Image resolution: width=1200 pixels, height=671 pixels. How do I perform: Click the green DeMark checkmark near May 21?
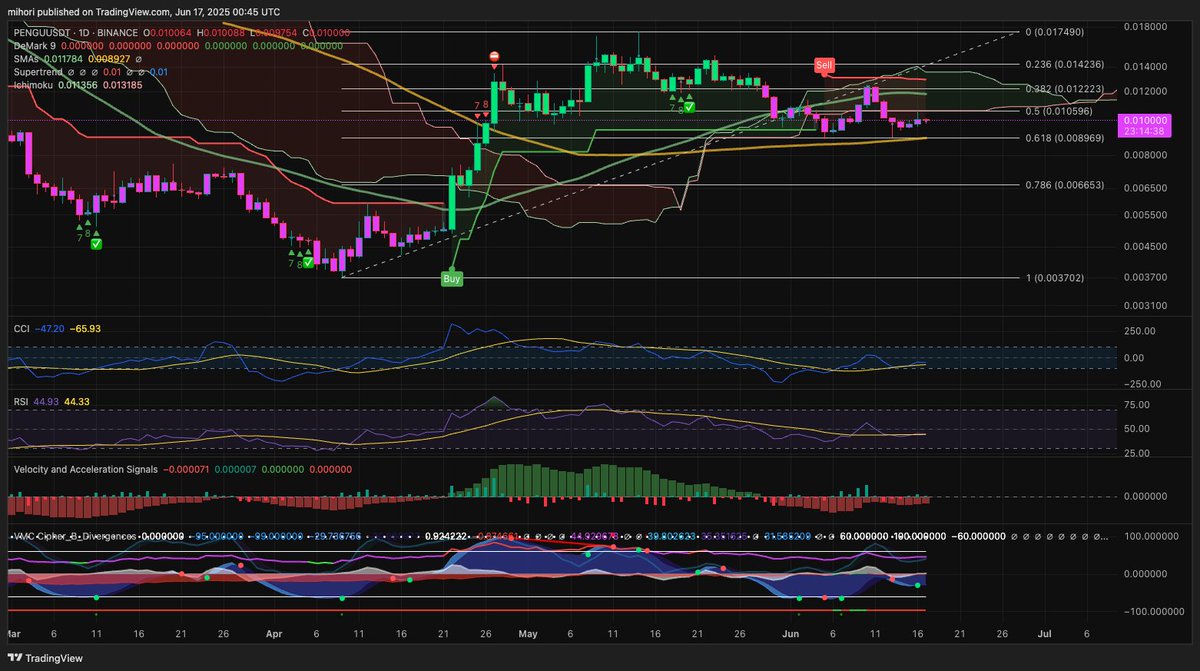[x=689, y=105]
